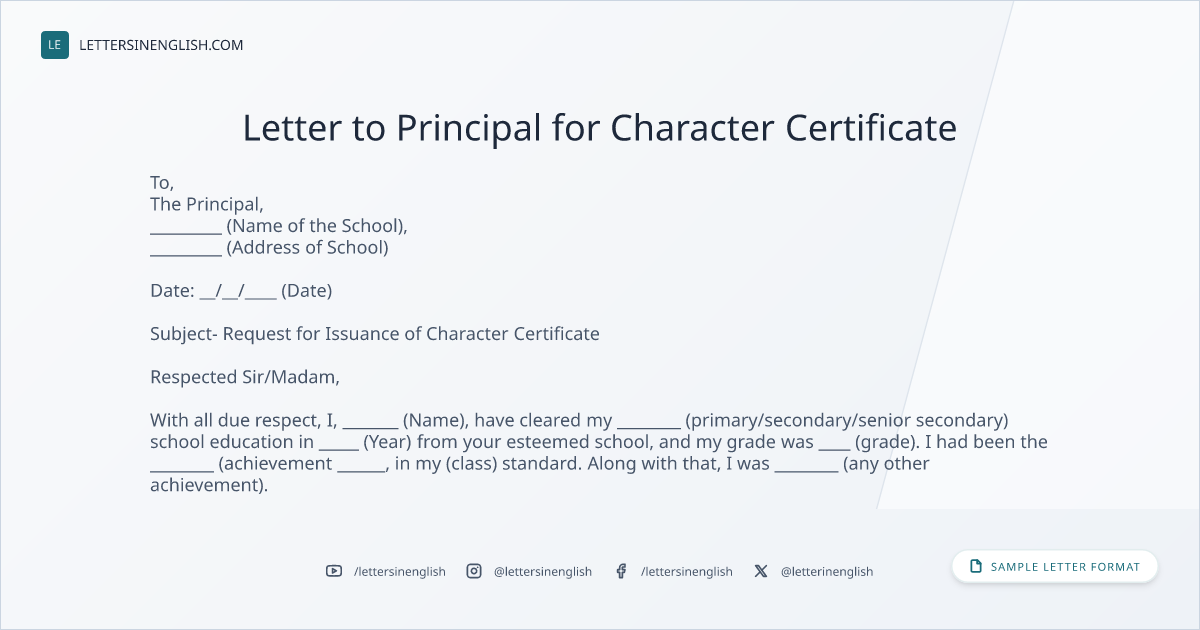Open the @lettersinenglish Instagram handle

coord(543,571)
